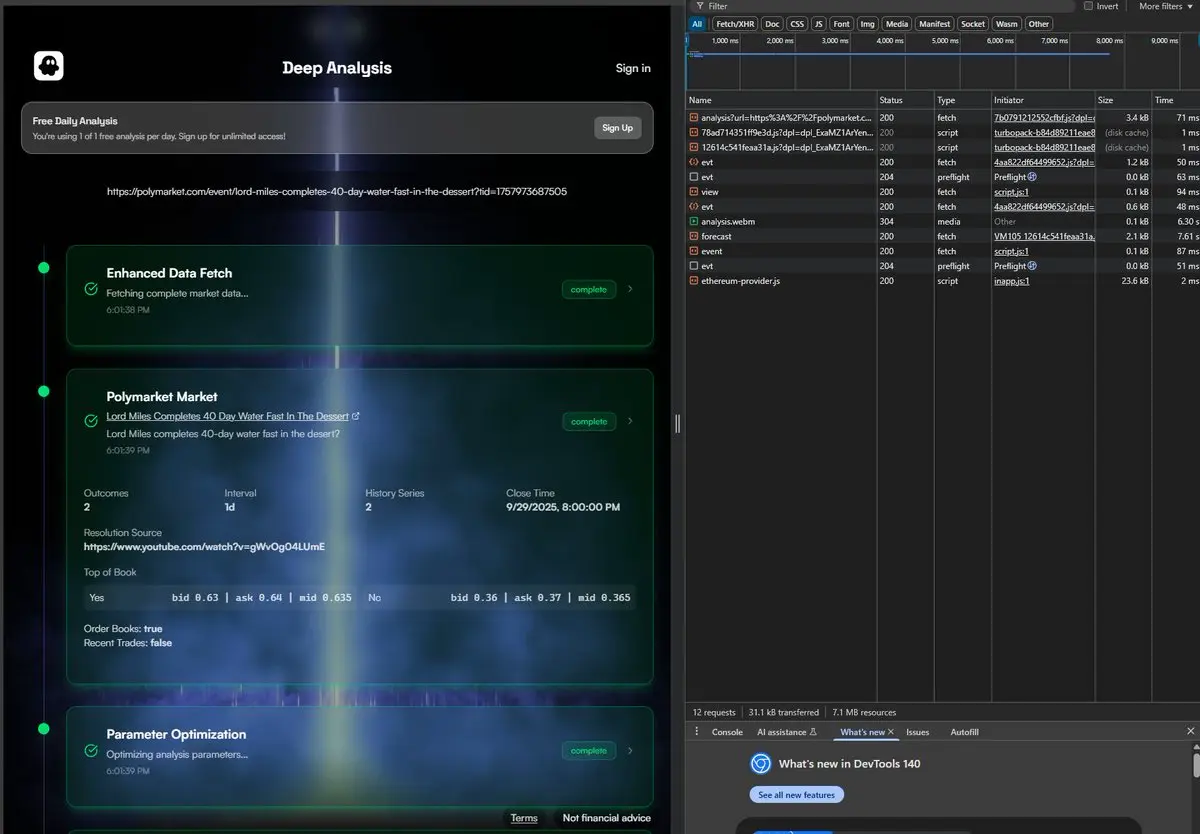Toggle the Invert checkbox

click(1089, 6)
